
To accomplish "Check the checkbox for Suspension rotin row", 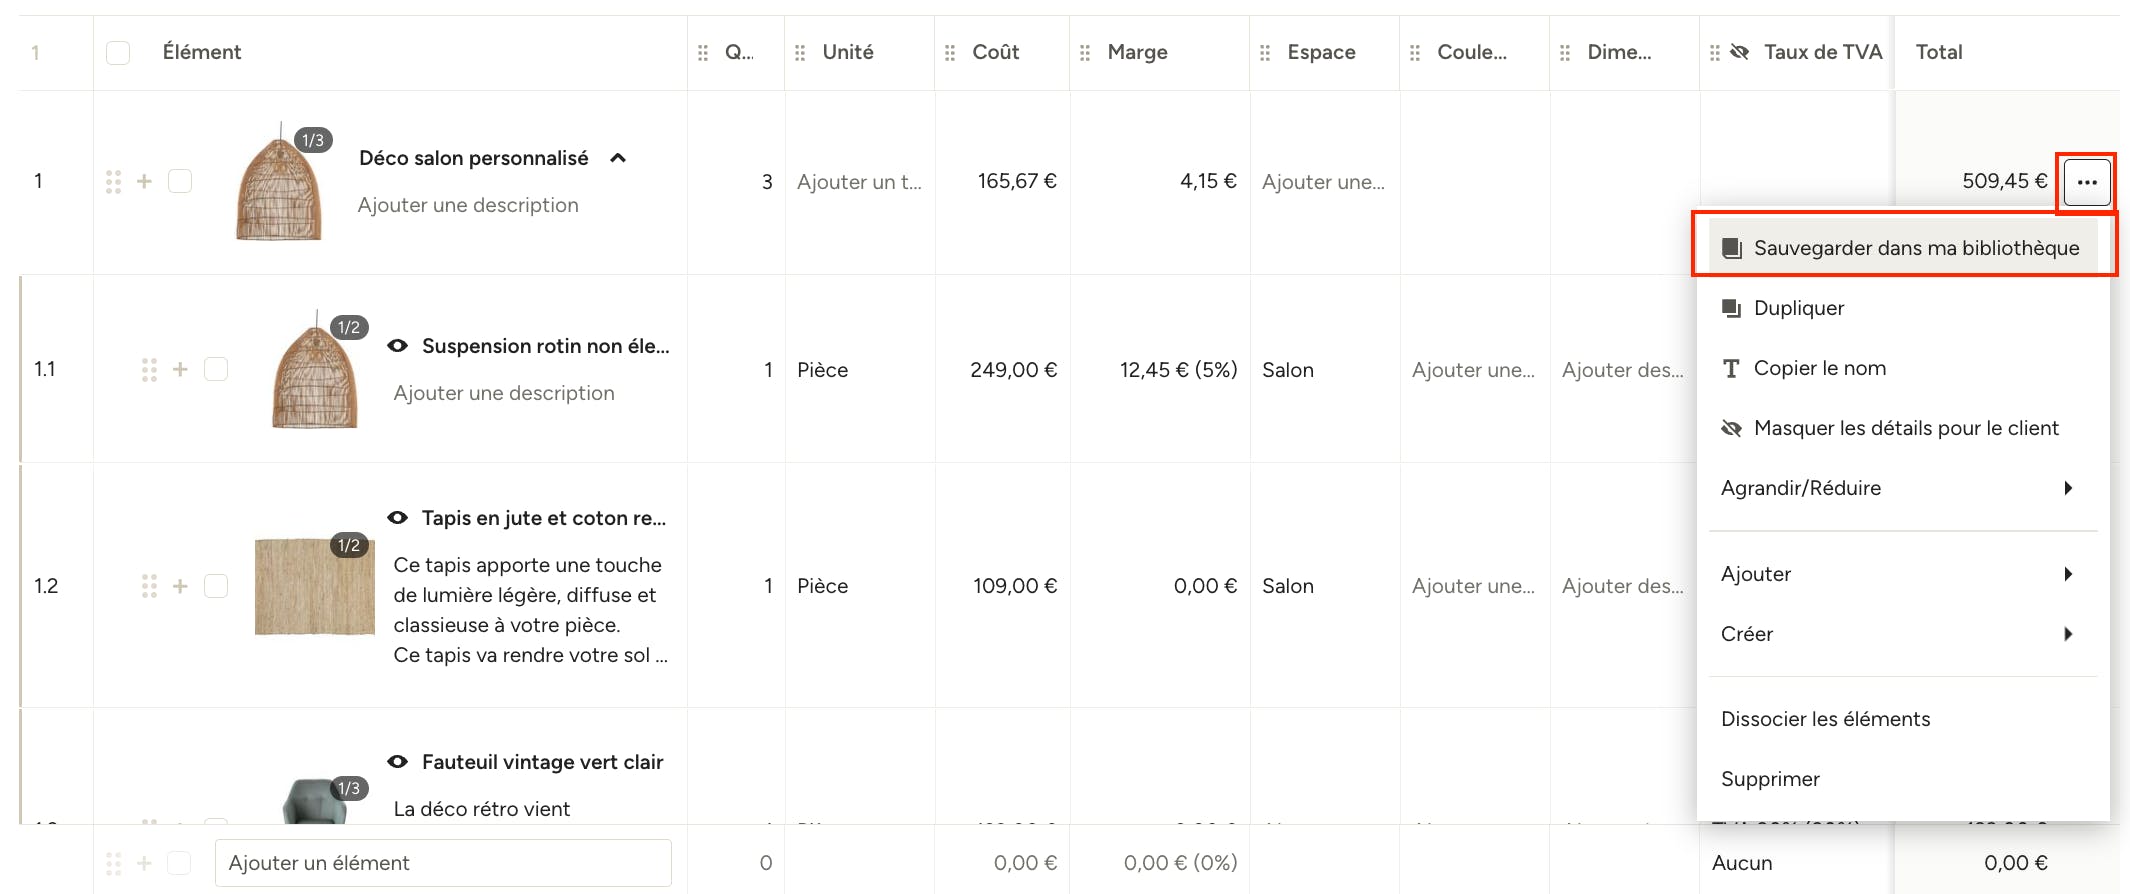I will click(x=216, y=369).
